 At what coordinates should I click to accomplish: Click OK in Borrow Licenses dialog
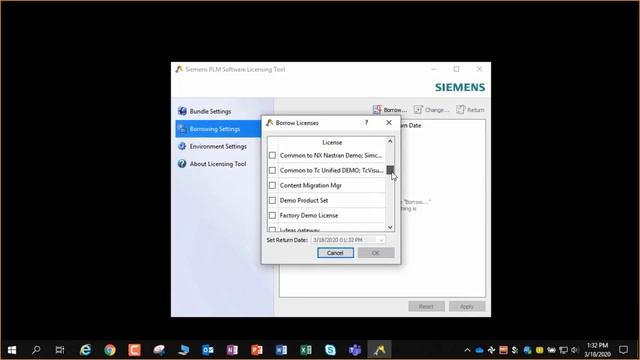point(376,253)
